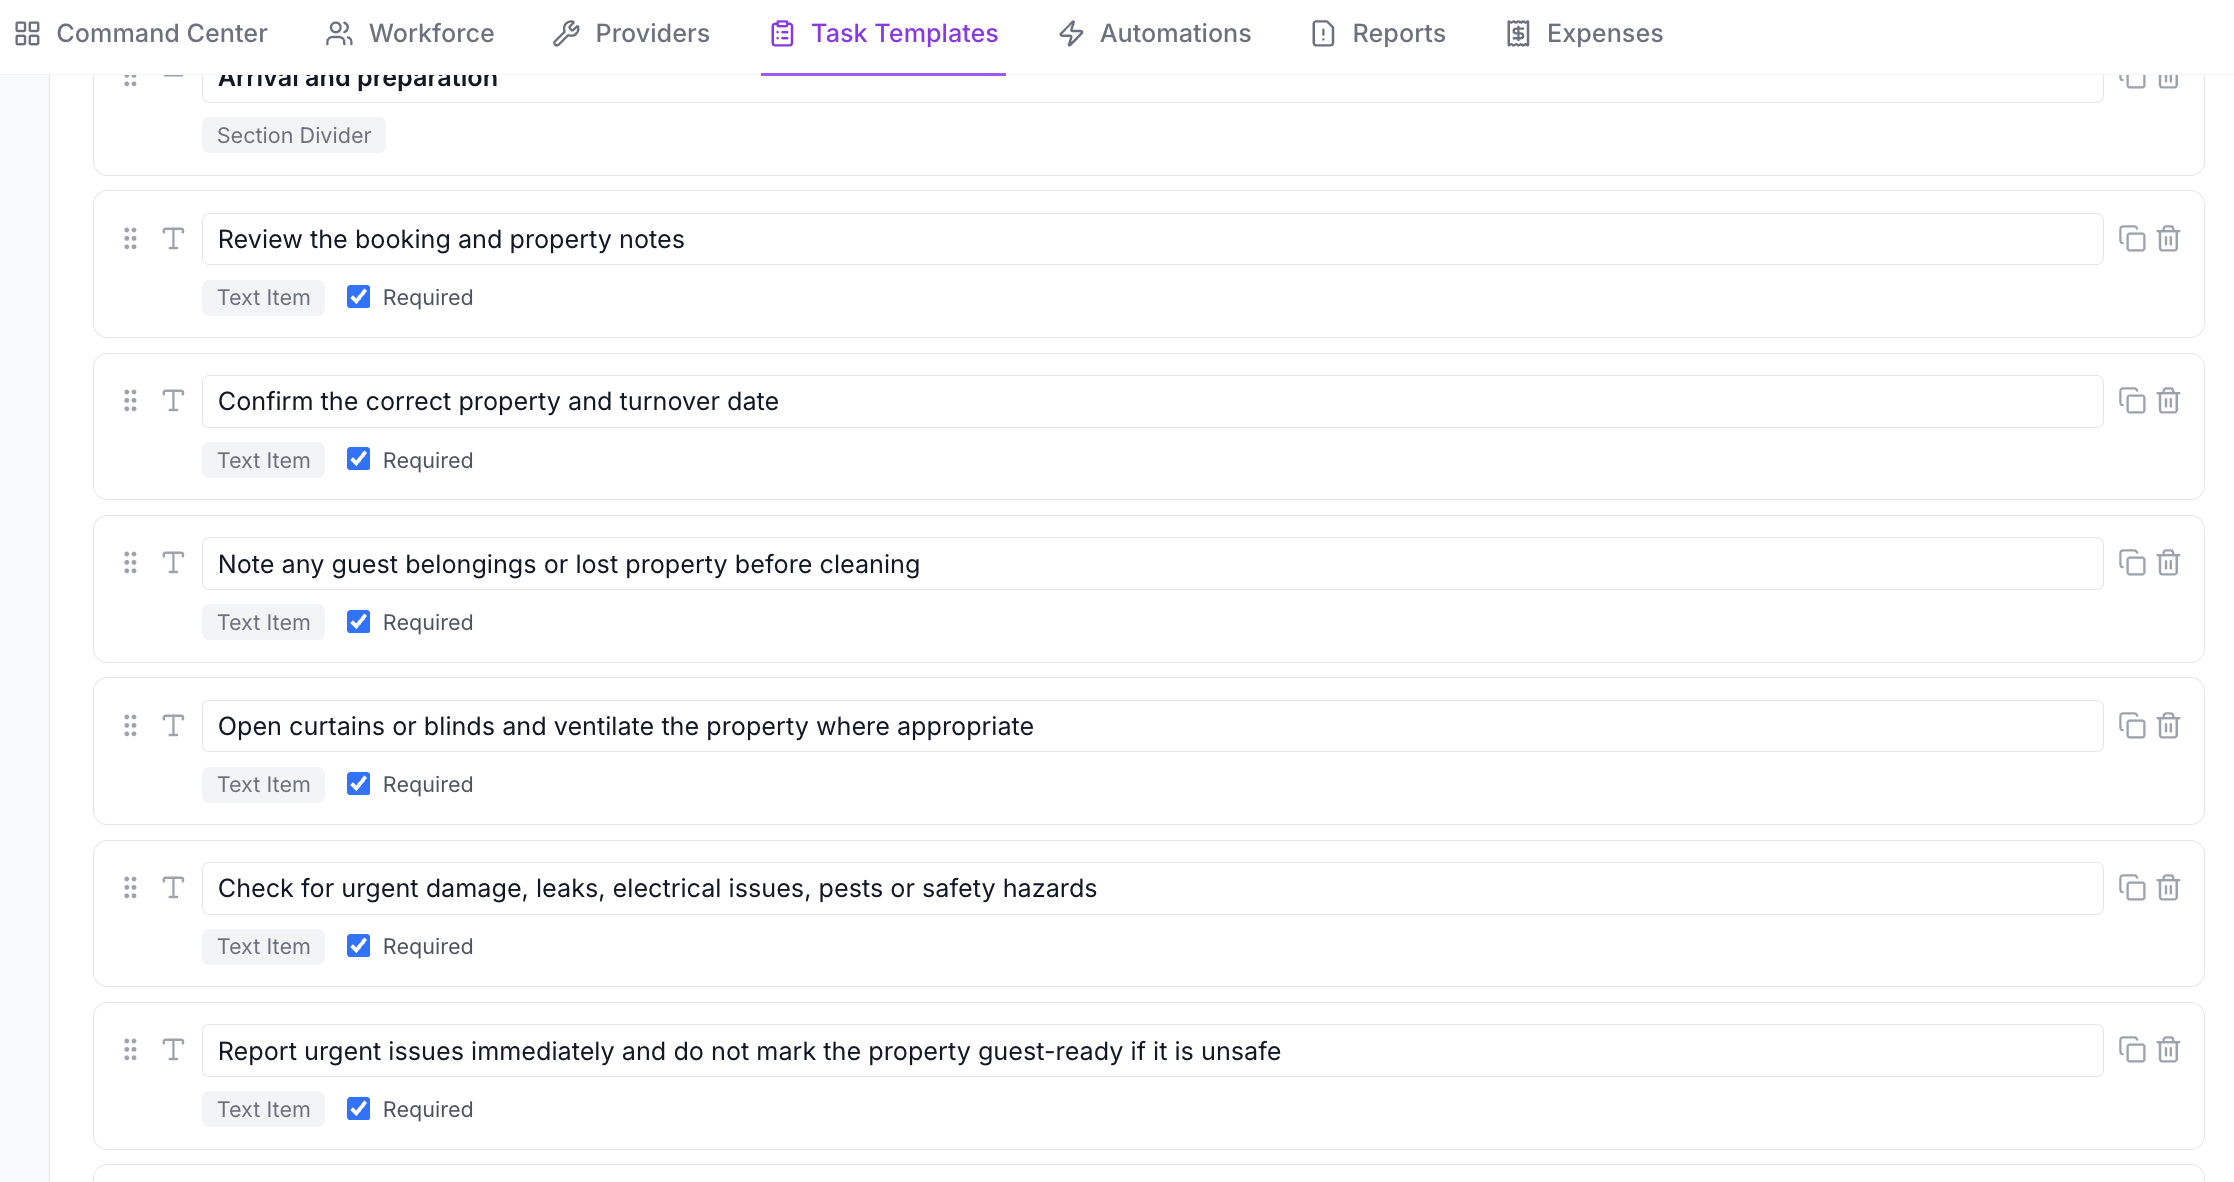Uncheck Required for 'Check for urgent damage' item
This screenshot has width=2234, height=1182.
click(358, 946)
